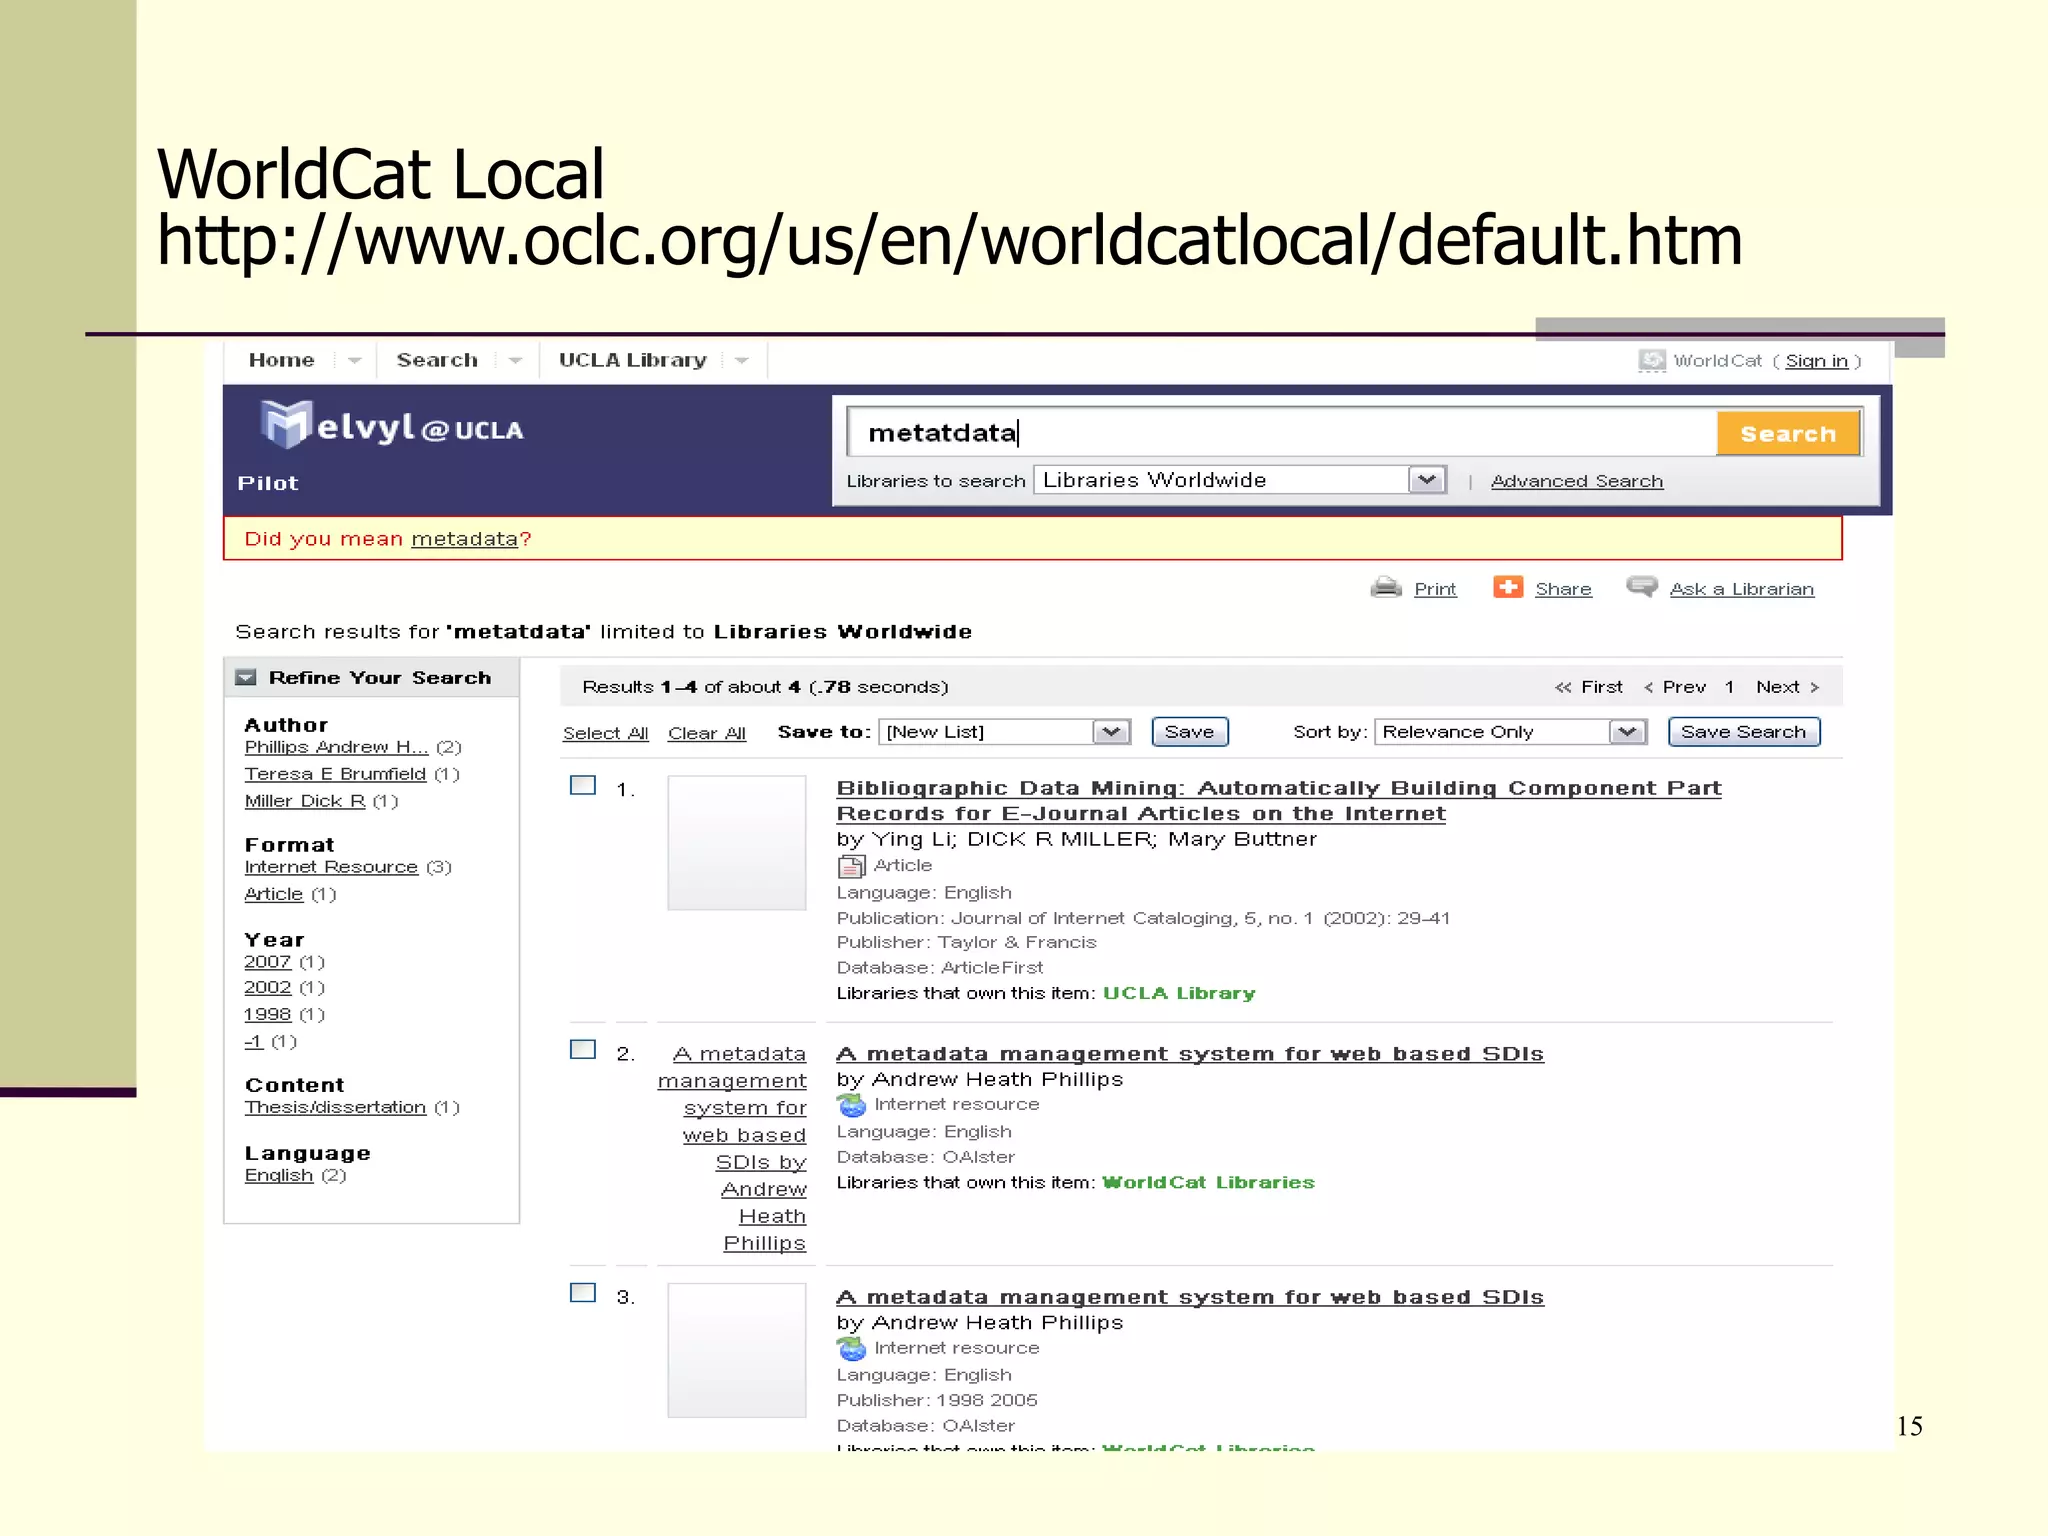Filter by year -1
Screen dimensions: 2048x1536
coord(254,1042)
